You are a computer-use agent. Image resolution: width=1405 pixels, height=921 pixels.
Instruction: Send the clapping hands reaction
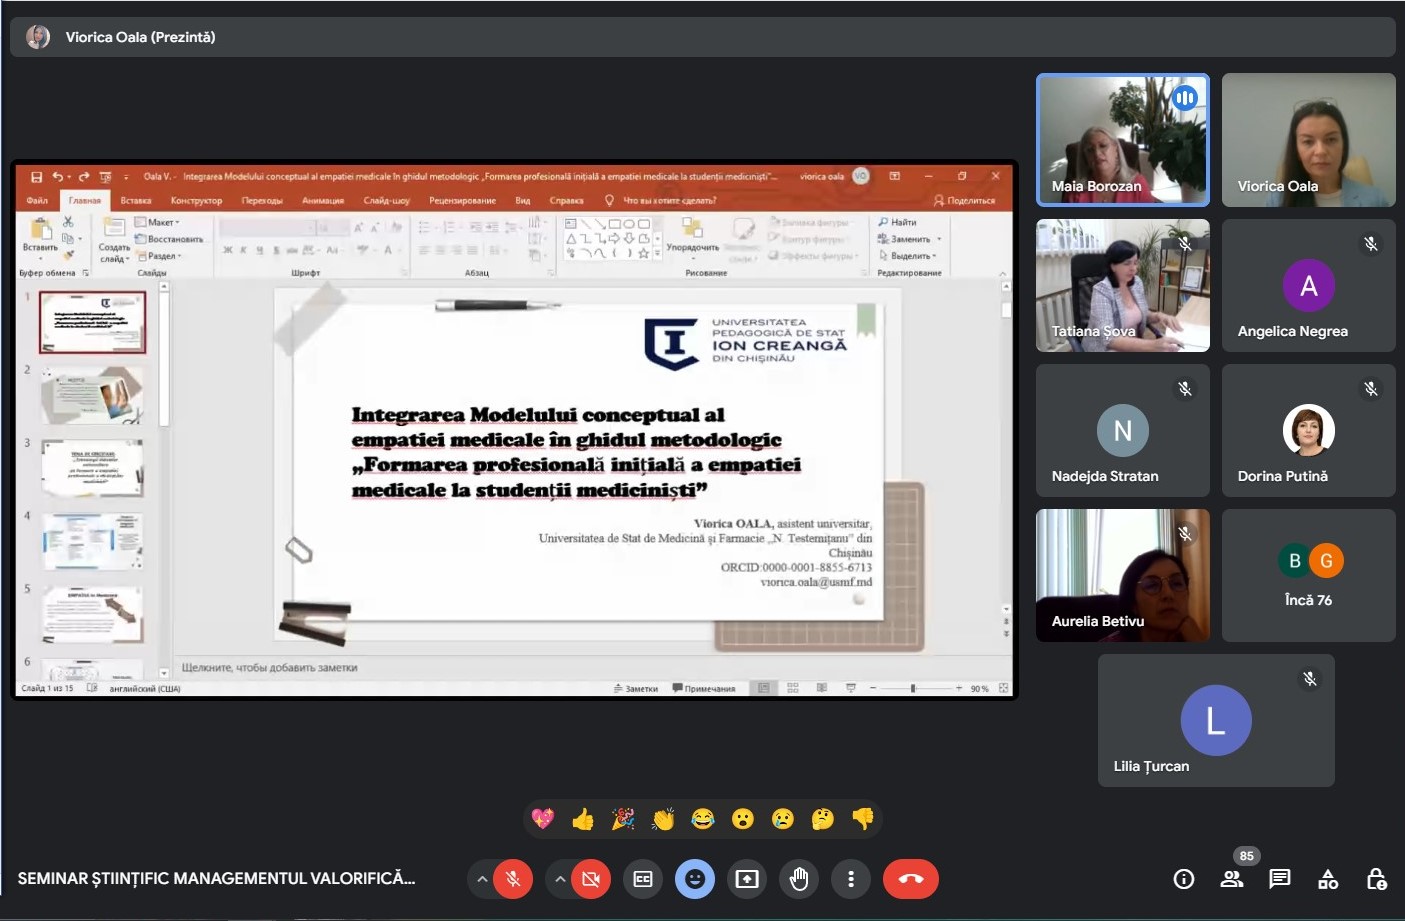click(663, 820)
